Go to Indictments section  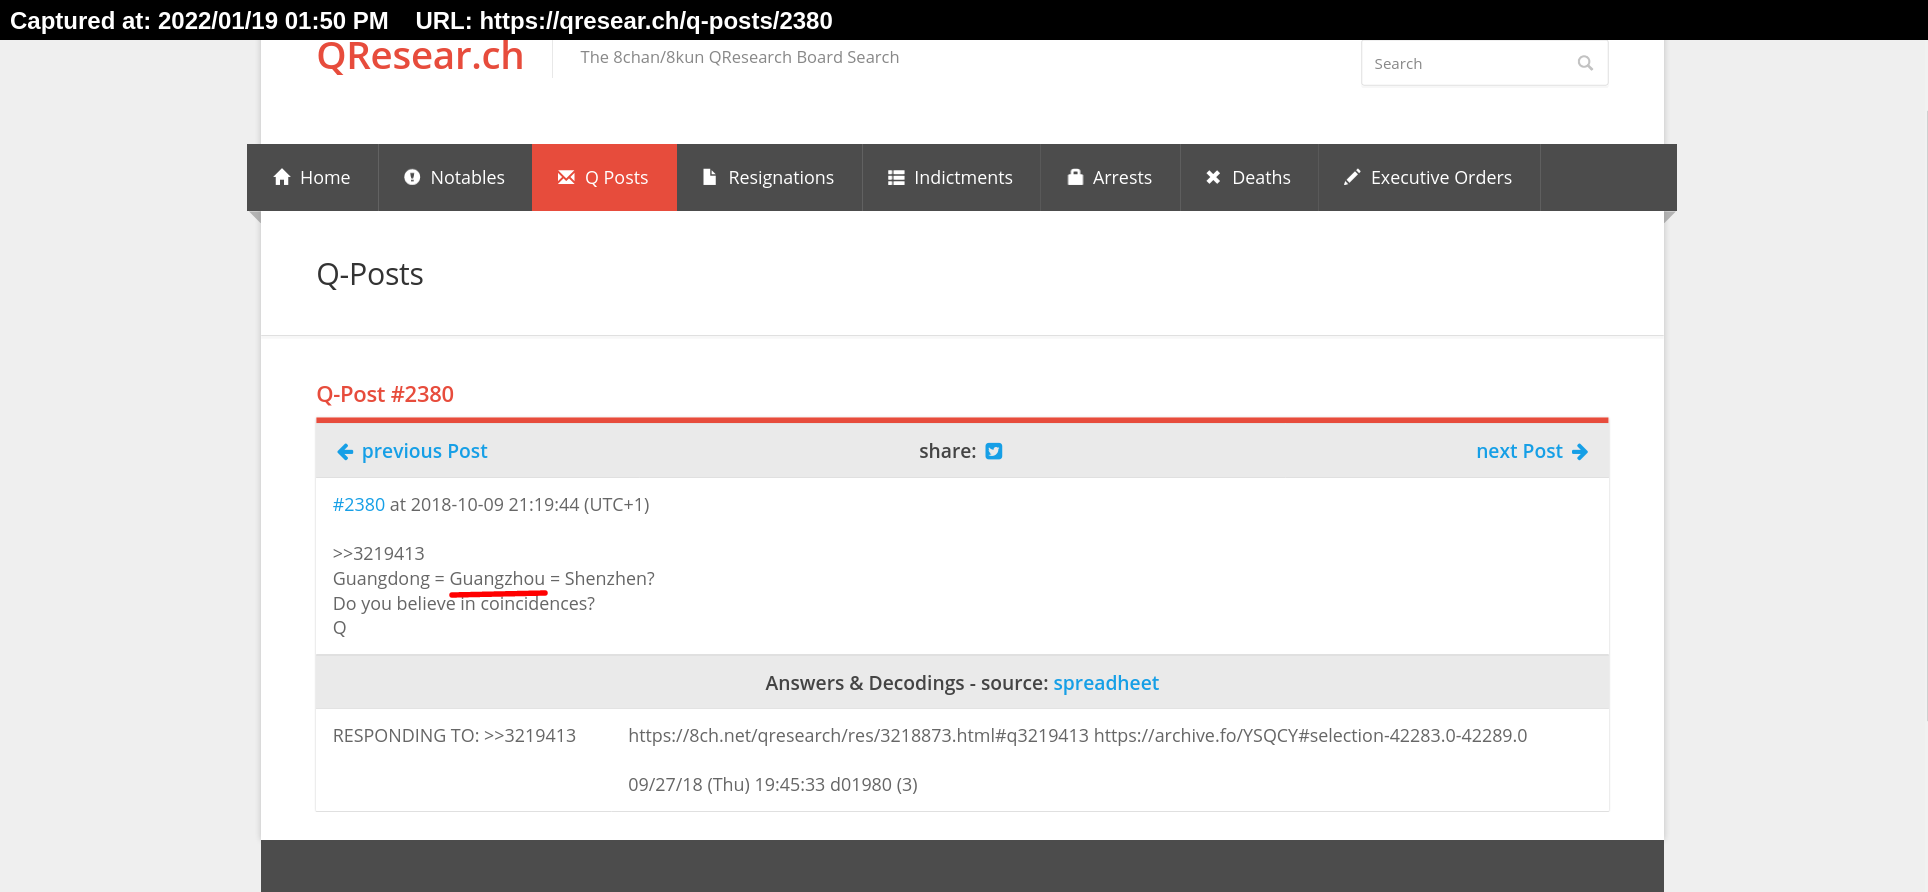[951, 177]
